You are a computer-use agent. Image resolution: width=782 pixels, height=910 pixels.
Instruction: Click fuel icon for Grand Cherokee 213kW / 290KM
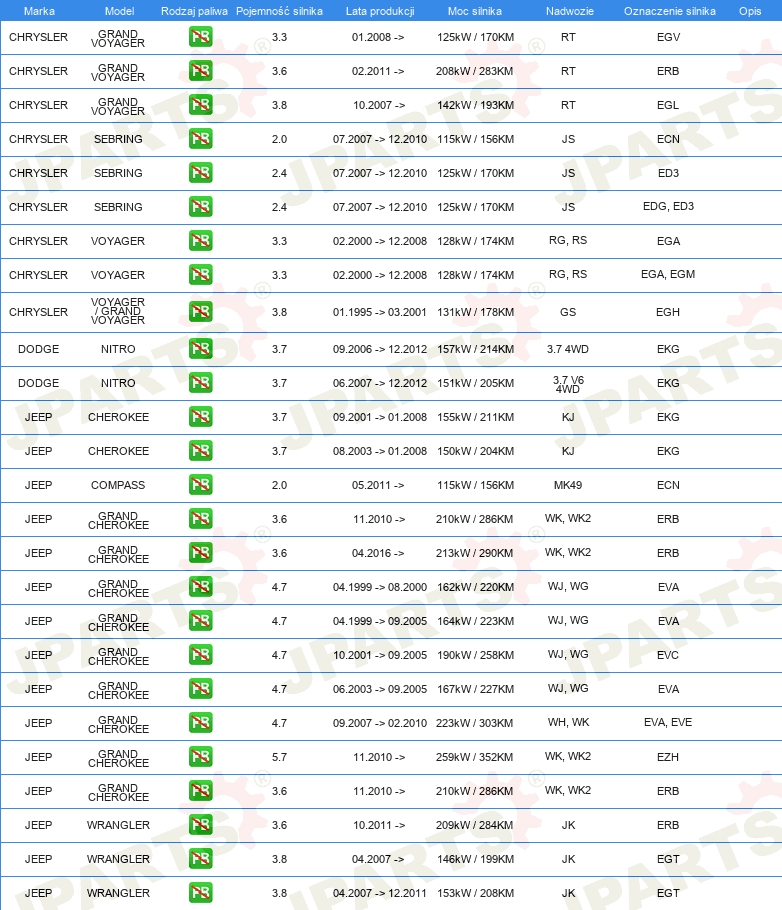tap(200, 552)
